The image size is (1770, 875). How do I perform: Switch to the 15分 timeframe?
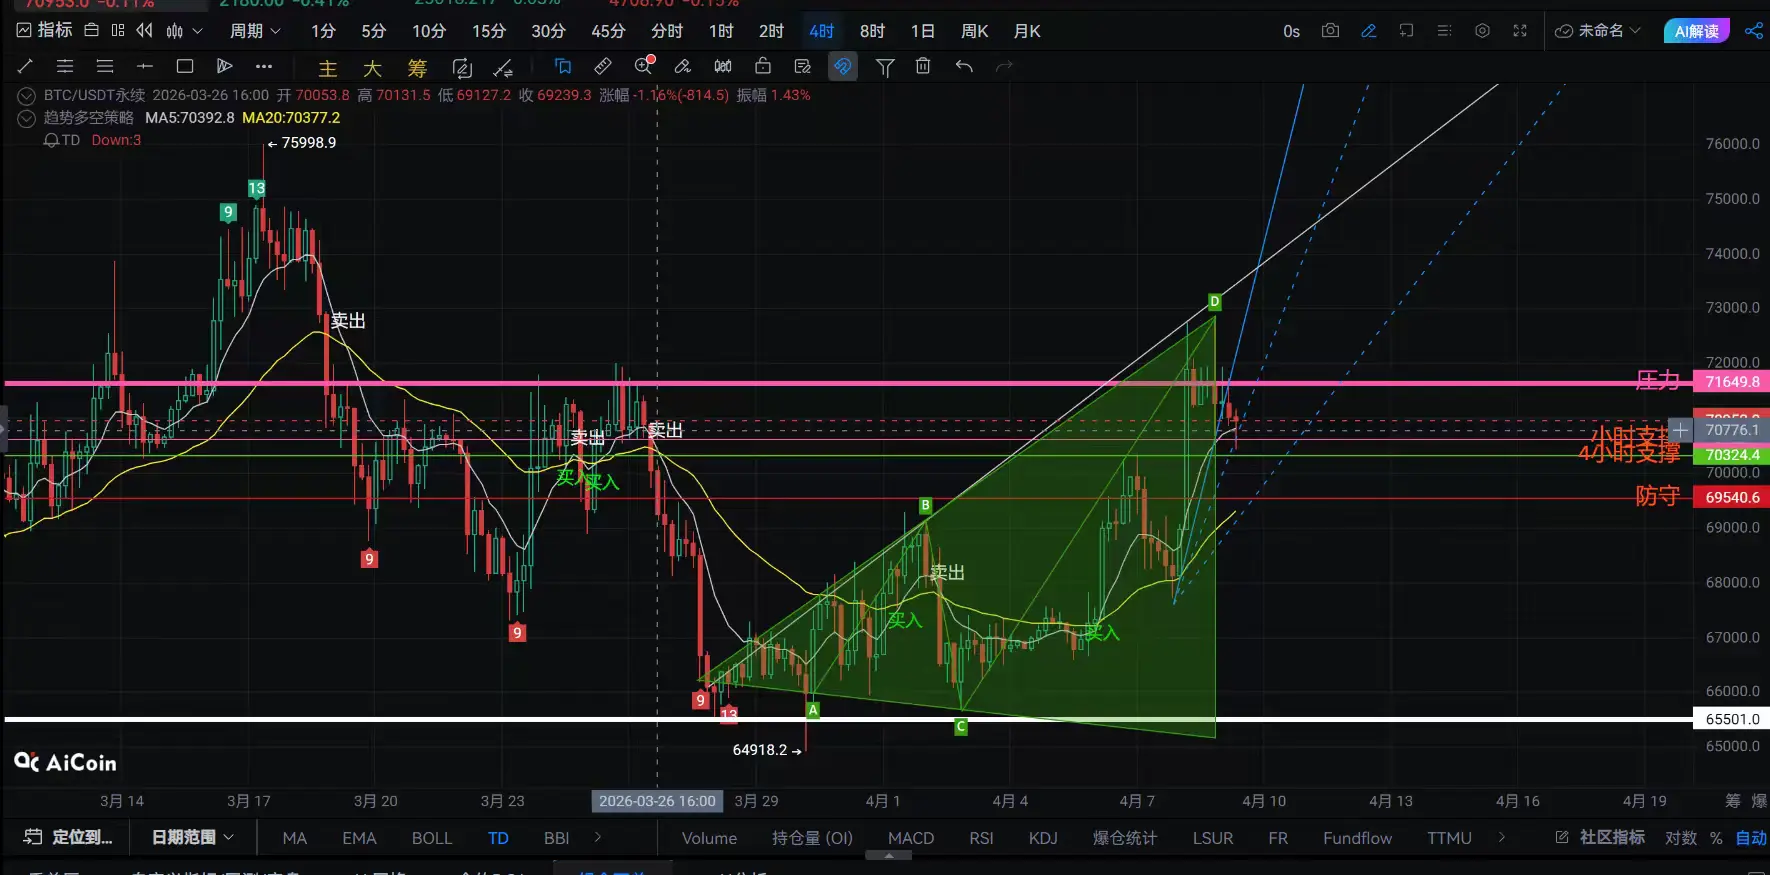point(489,31)
